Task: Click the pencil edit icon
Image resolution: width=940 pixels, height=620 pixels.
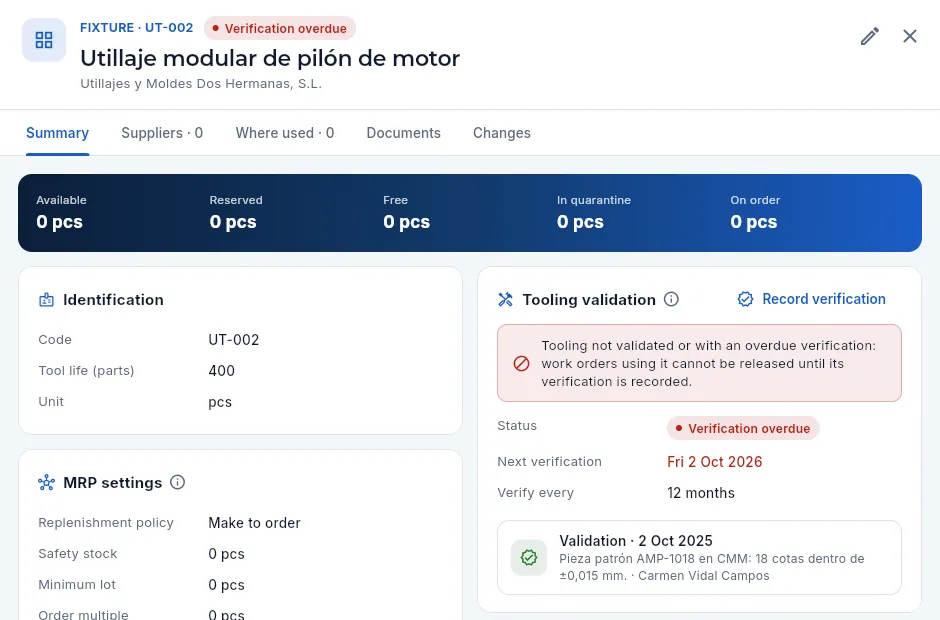Action: coord(870,37)
